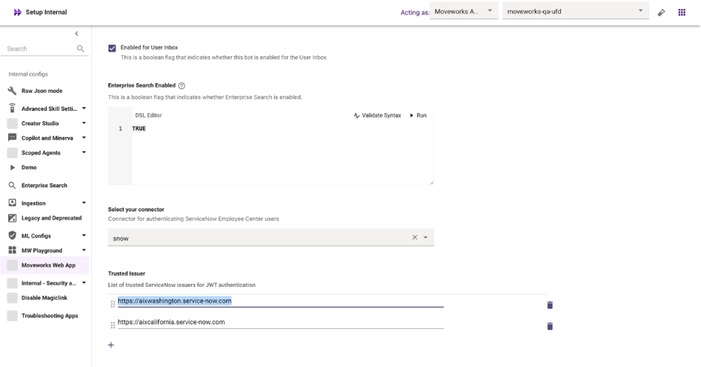Open the apps grid icon in header
The image size is (701, 367).
[x=682, y=13]
